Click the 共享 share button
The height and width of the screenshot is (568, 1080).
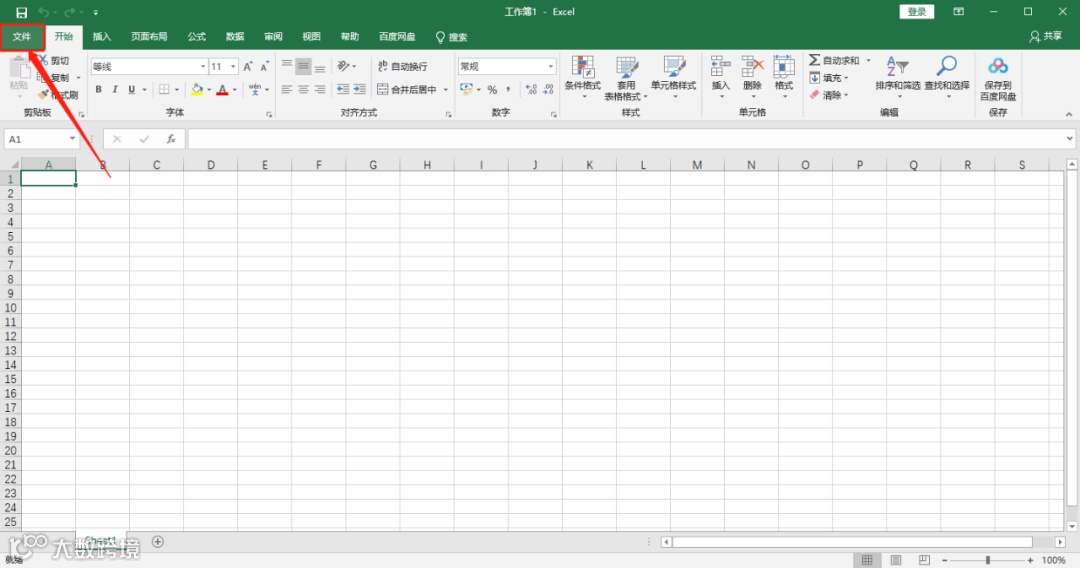1046,36
